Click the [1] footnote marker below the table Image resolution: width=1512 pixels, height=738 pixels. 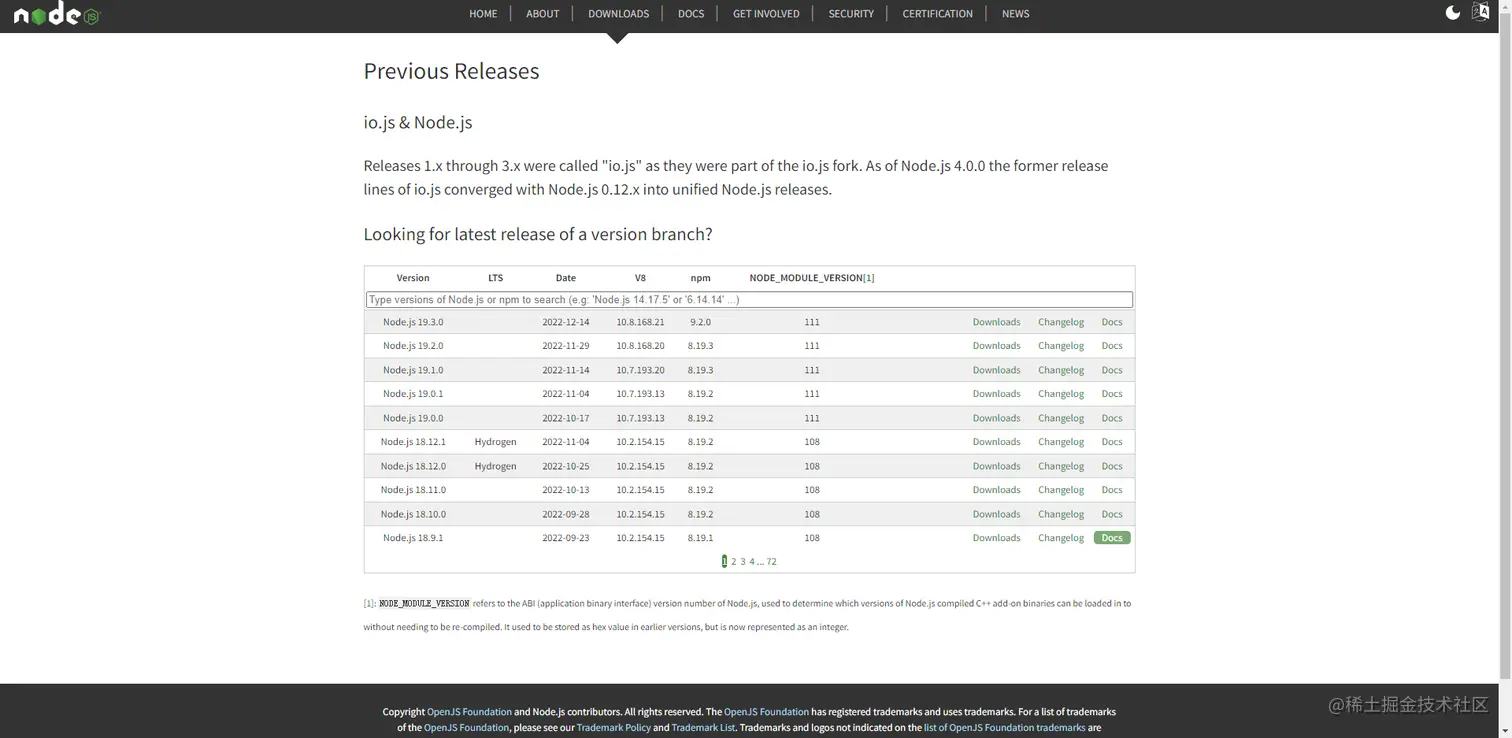pos(368,604)
